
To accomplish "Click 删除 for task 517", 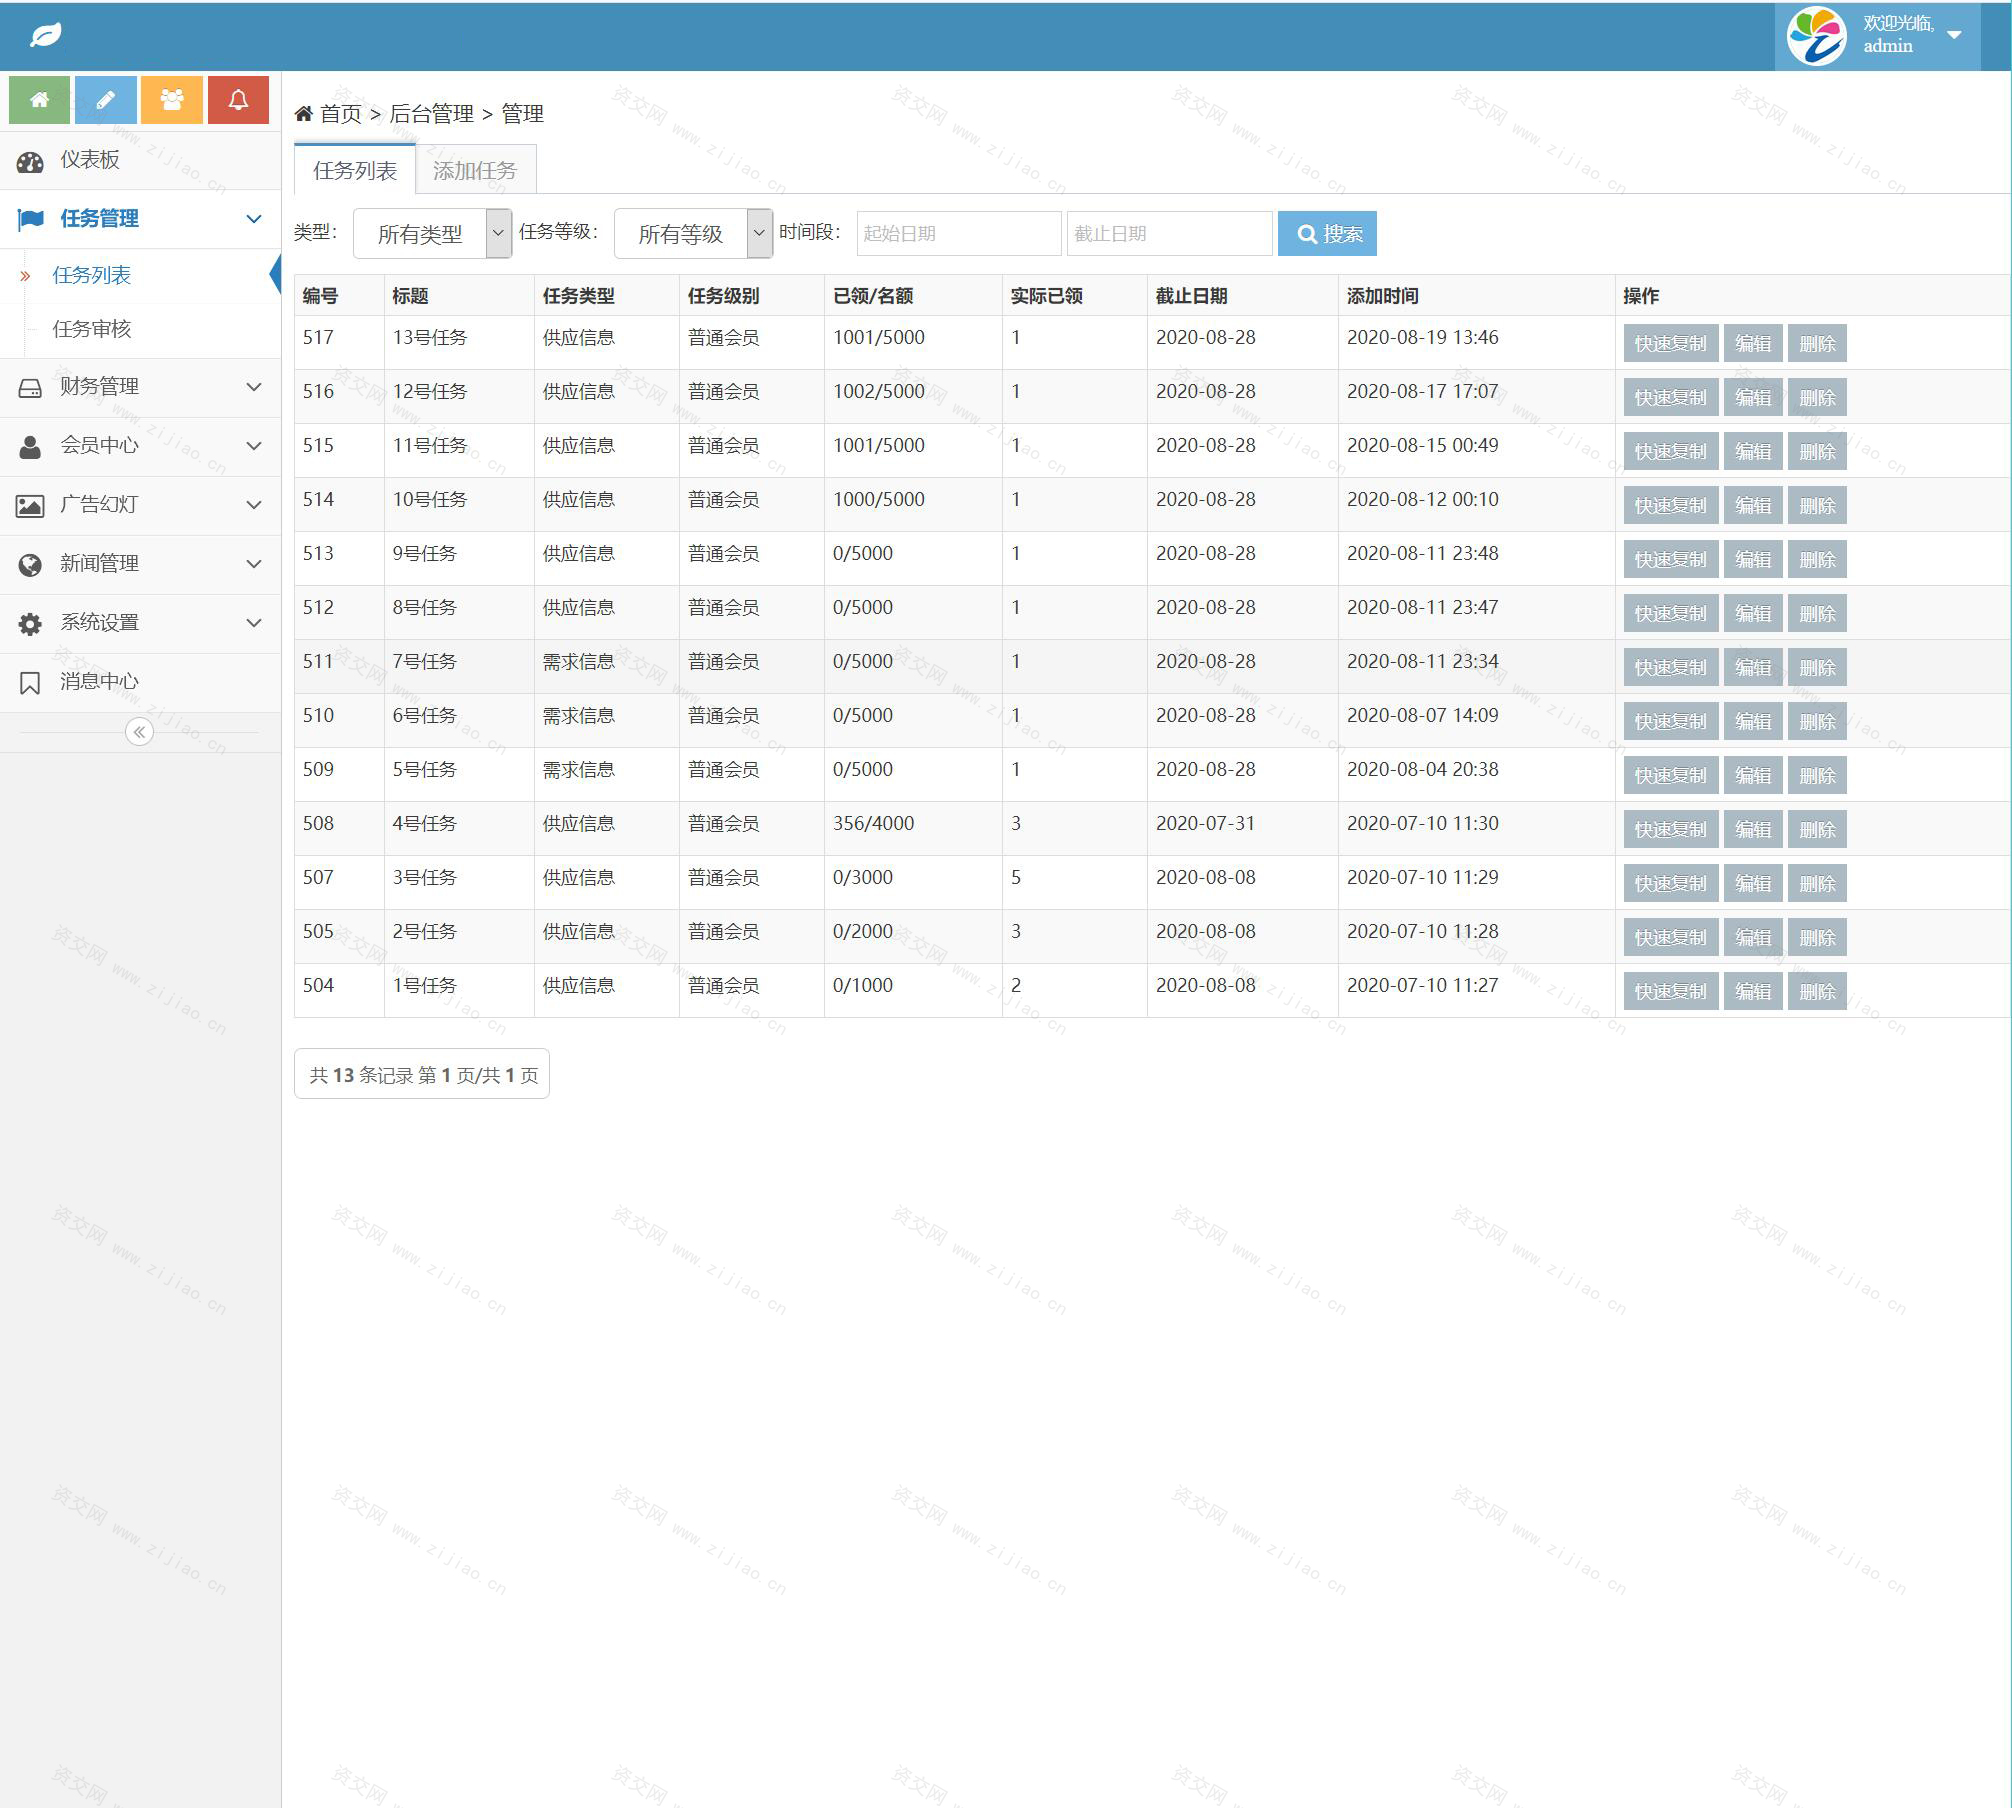I will [x=1817, y=343].
